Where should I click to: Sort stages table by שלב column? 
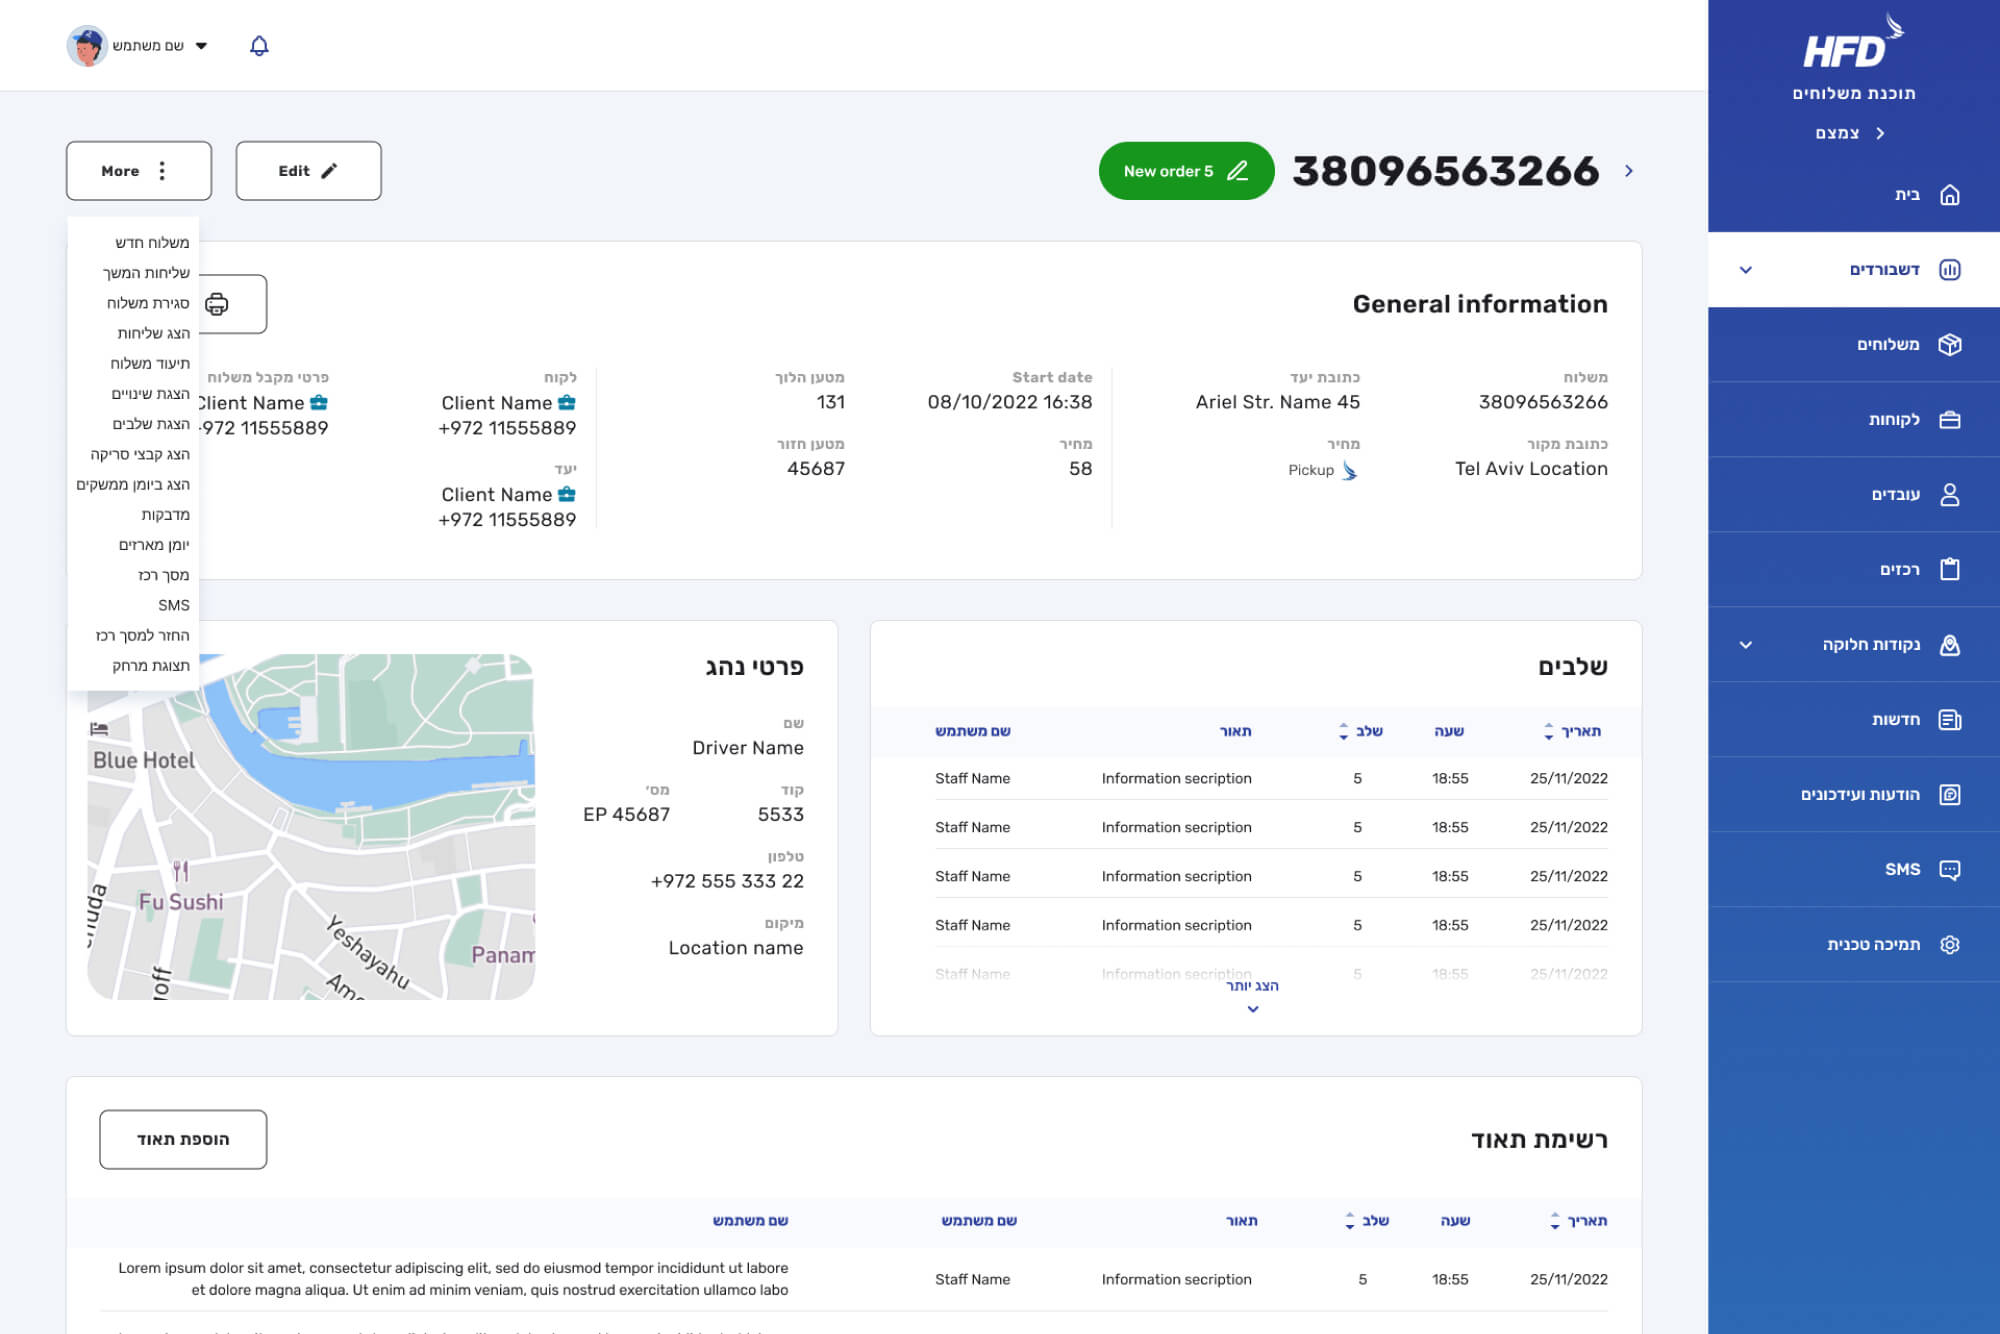[x=1343, y=732]
